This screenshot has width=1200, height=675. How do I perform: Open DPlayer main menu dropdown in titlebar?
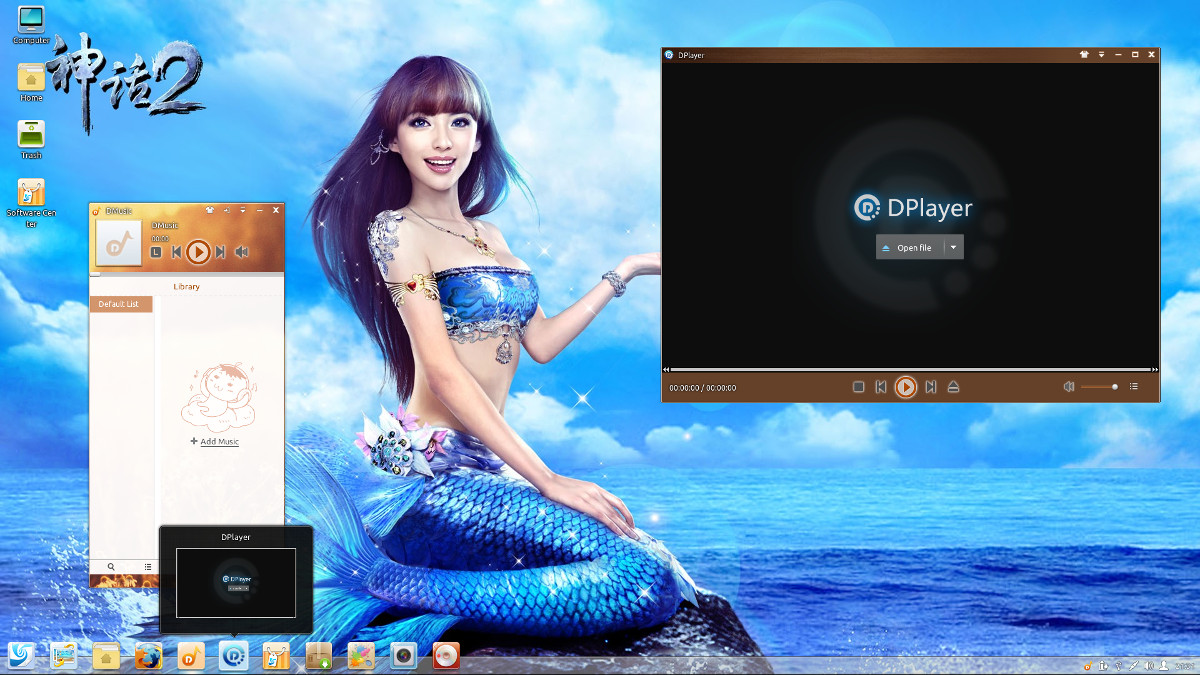1101,55
